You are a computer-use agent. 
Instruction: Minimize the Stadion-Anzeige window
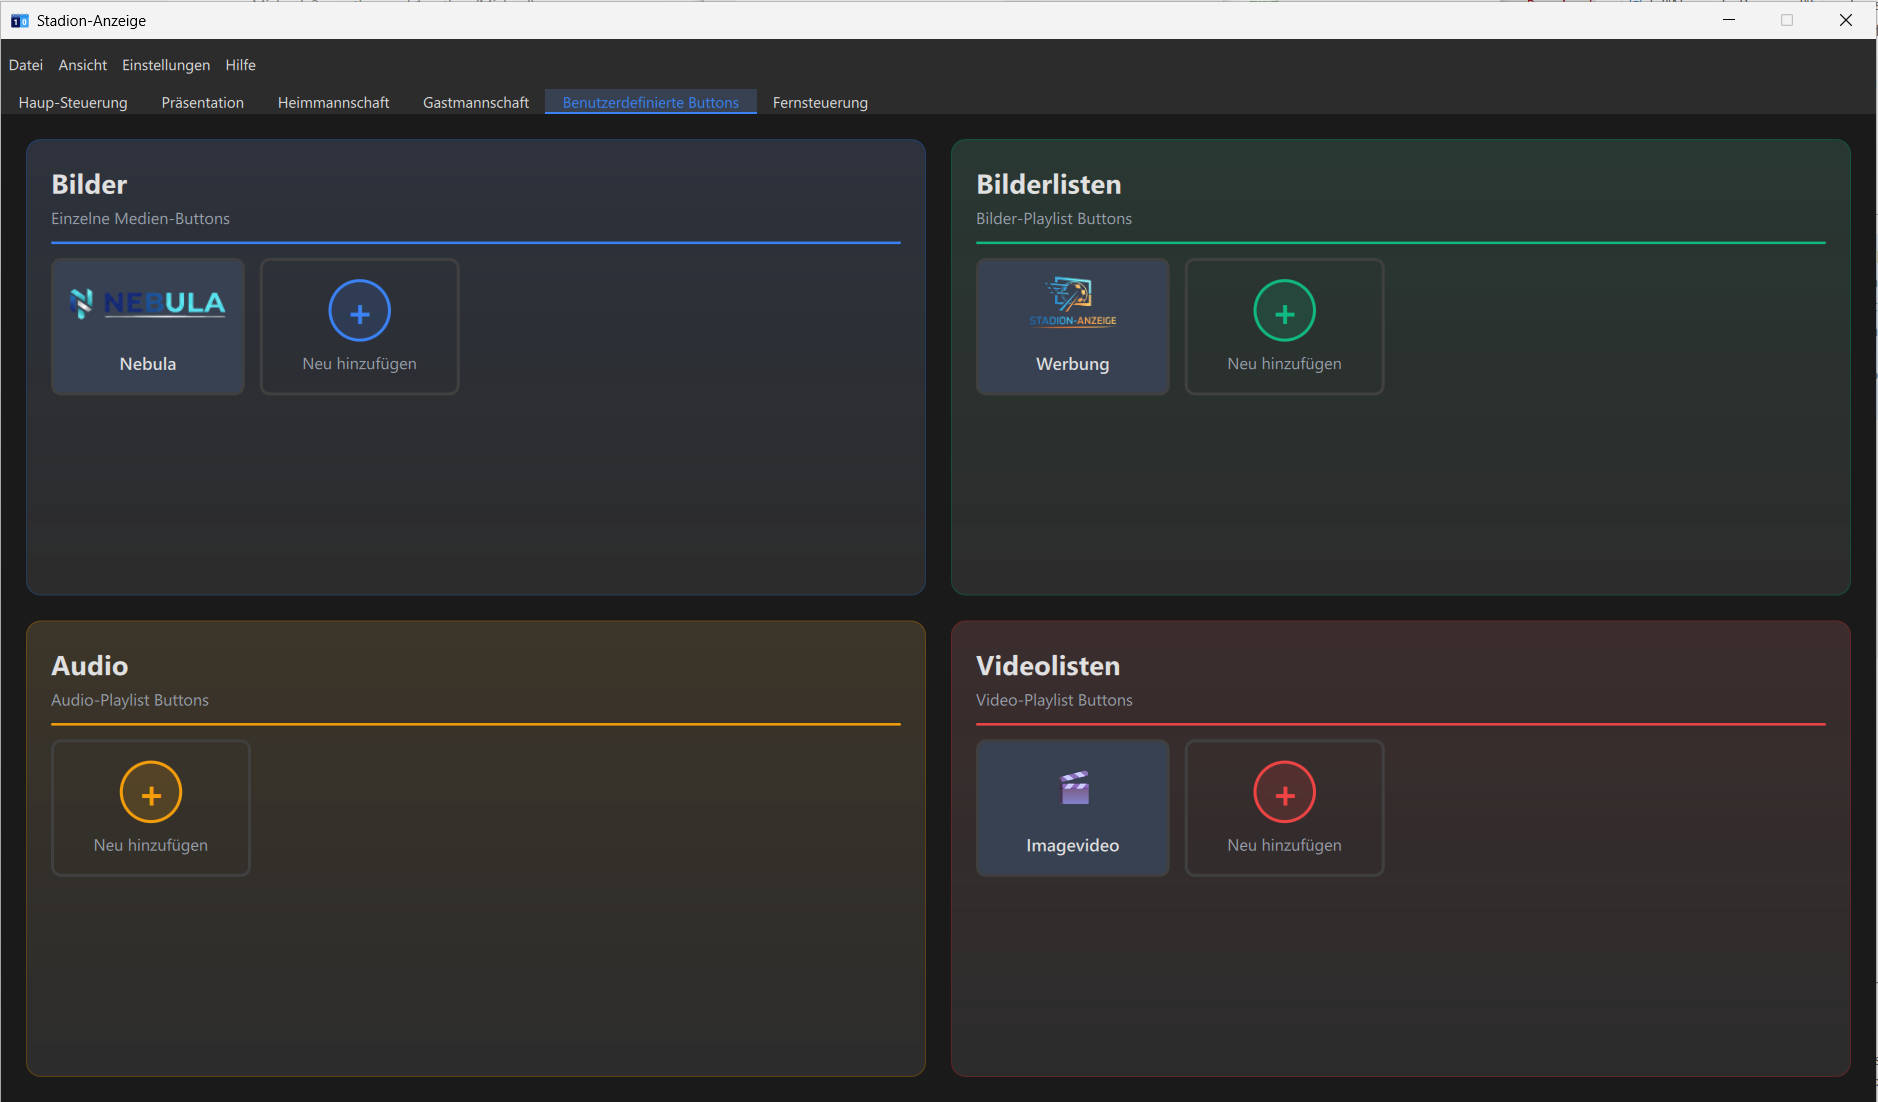[x=1728, y=20]
